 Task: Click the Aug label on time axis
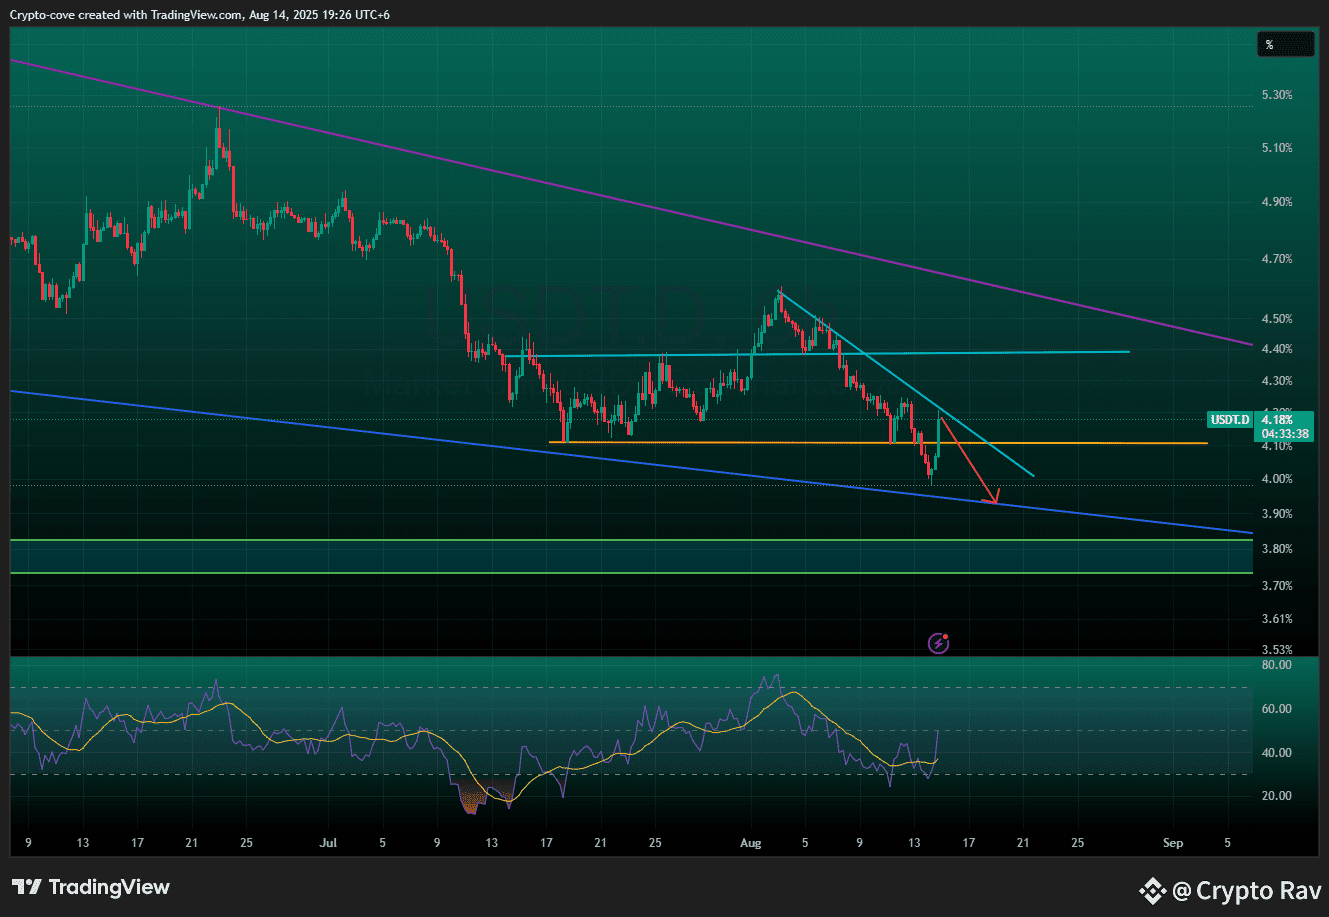click(x=752, y=843)
